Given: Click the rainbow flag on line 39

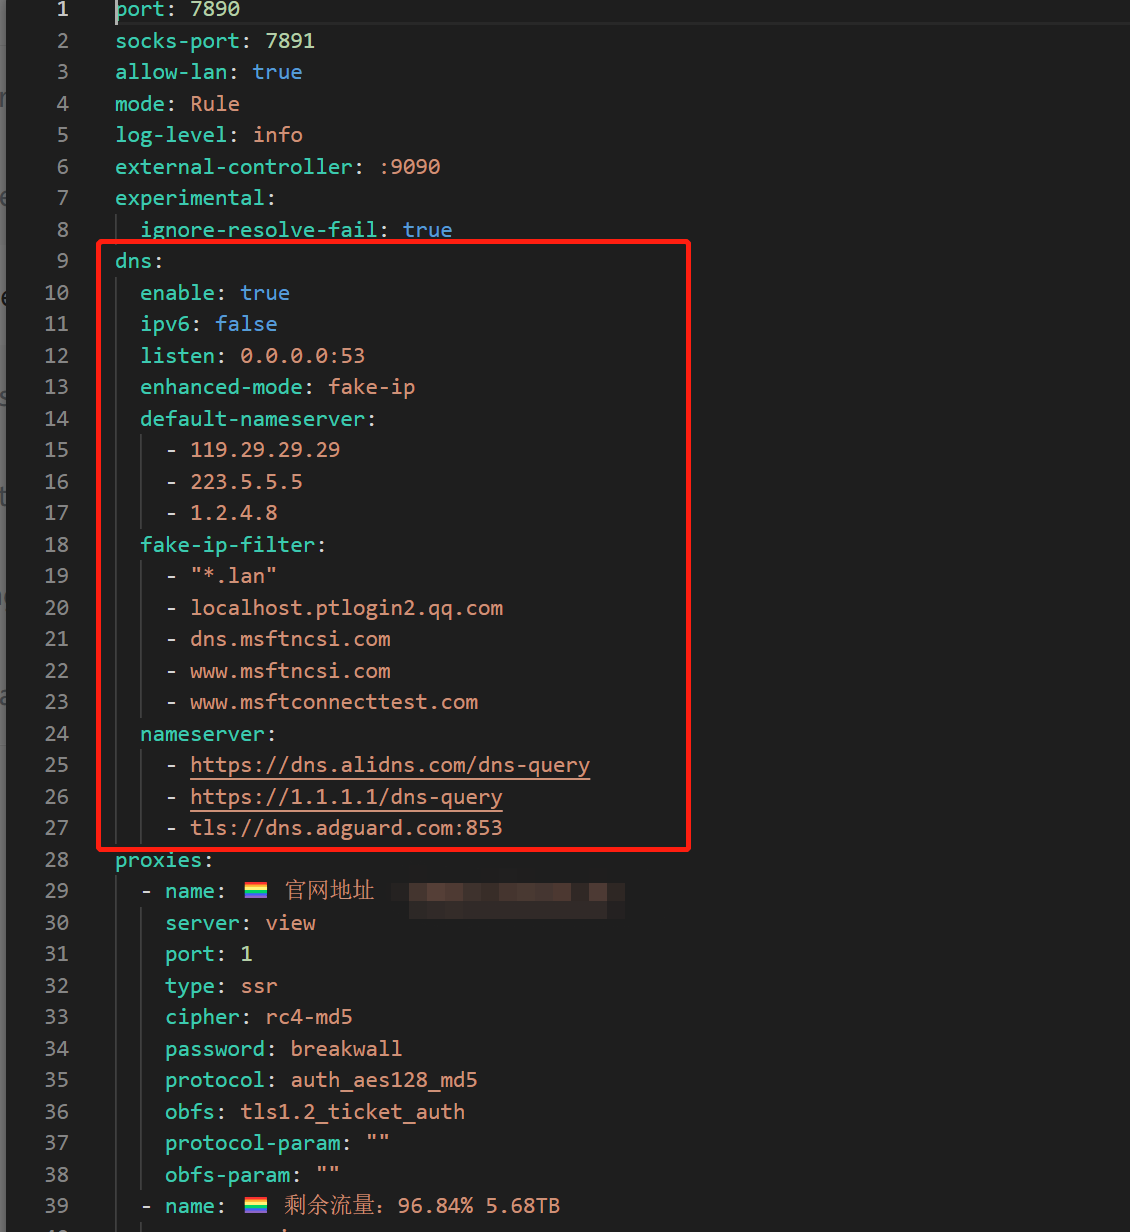Looking at the screenshot, I should [x=256, y=1206].
